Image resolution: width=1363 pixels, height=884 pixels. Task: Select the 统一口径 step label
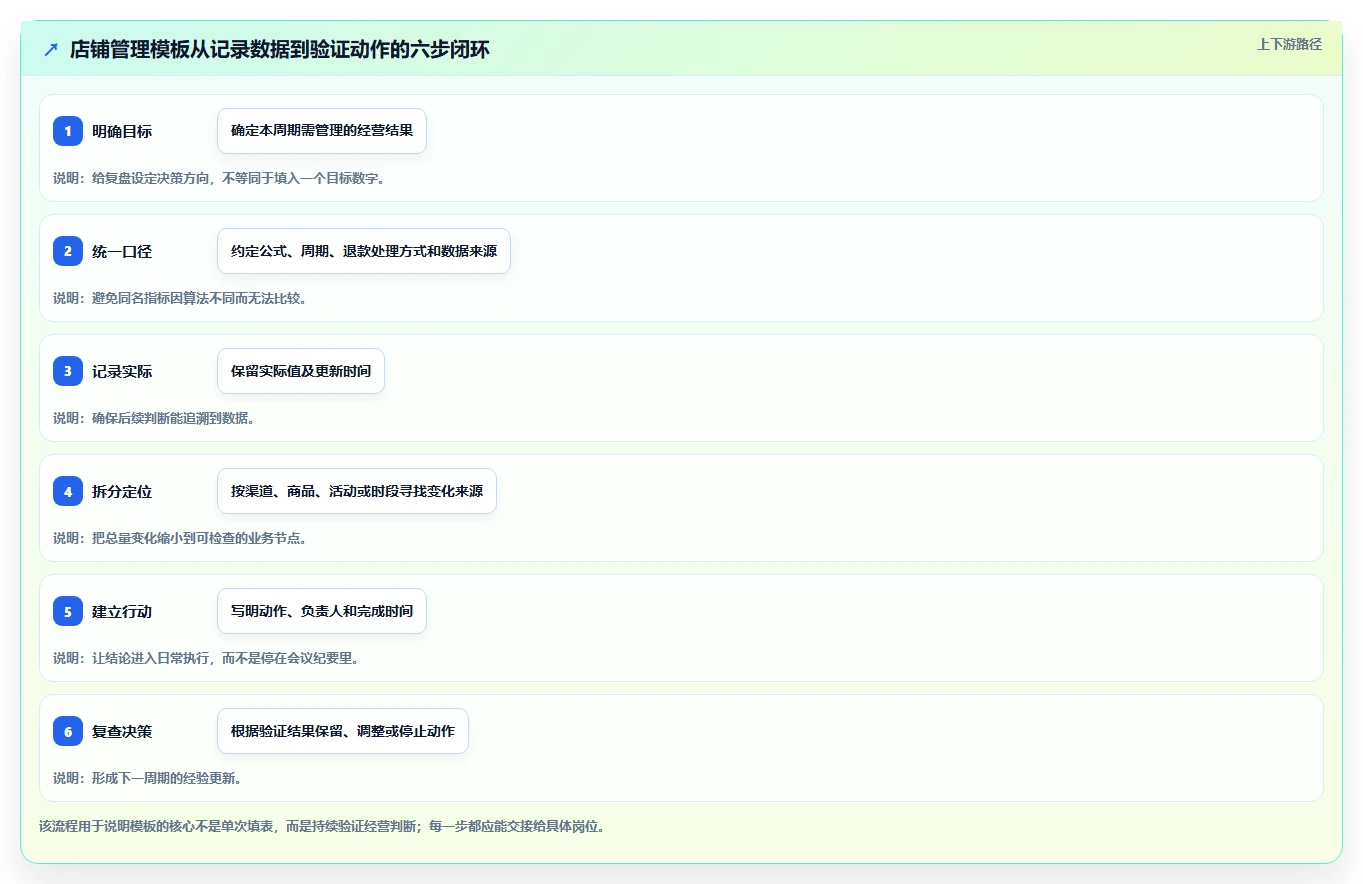click(x=122, y=251)
